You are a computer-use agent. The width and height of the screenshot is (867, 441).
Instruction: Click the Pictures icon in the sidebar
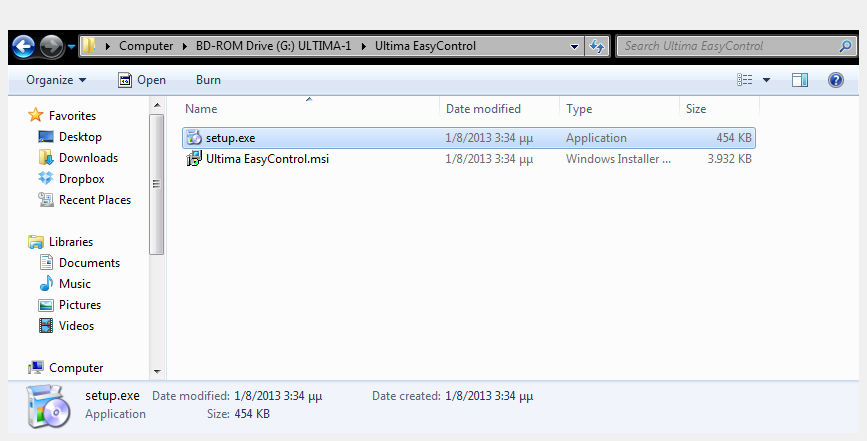tap(46, 305)
